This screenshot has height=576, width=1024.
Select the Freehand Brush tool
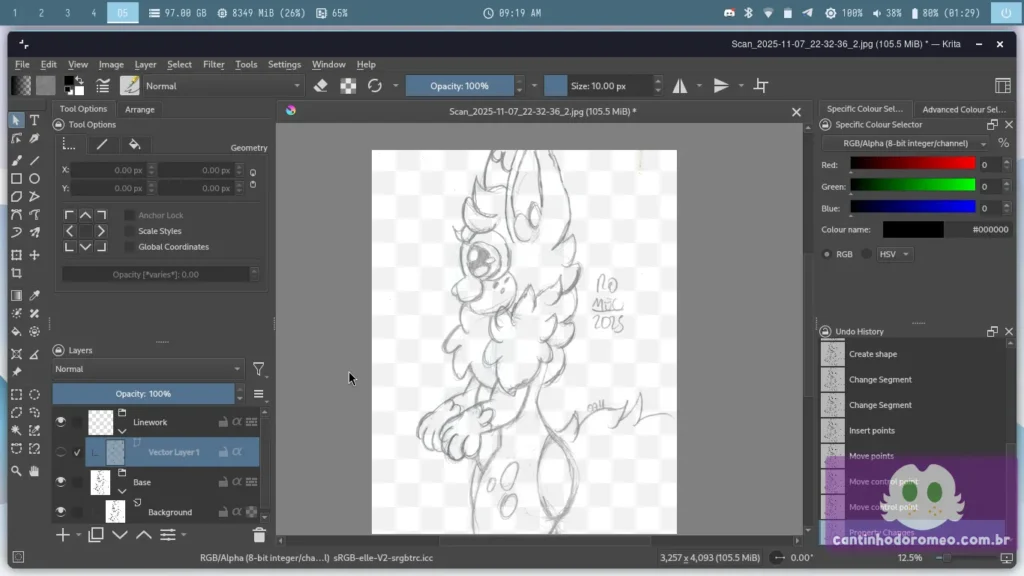[16, 160]
